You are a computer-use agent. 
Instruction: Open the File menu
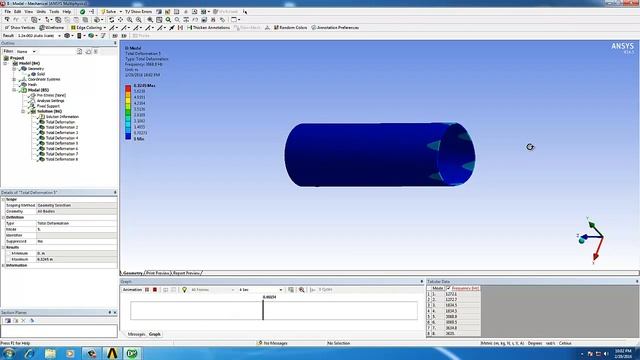[8, 12]
